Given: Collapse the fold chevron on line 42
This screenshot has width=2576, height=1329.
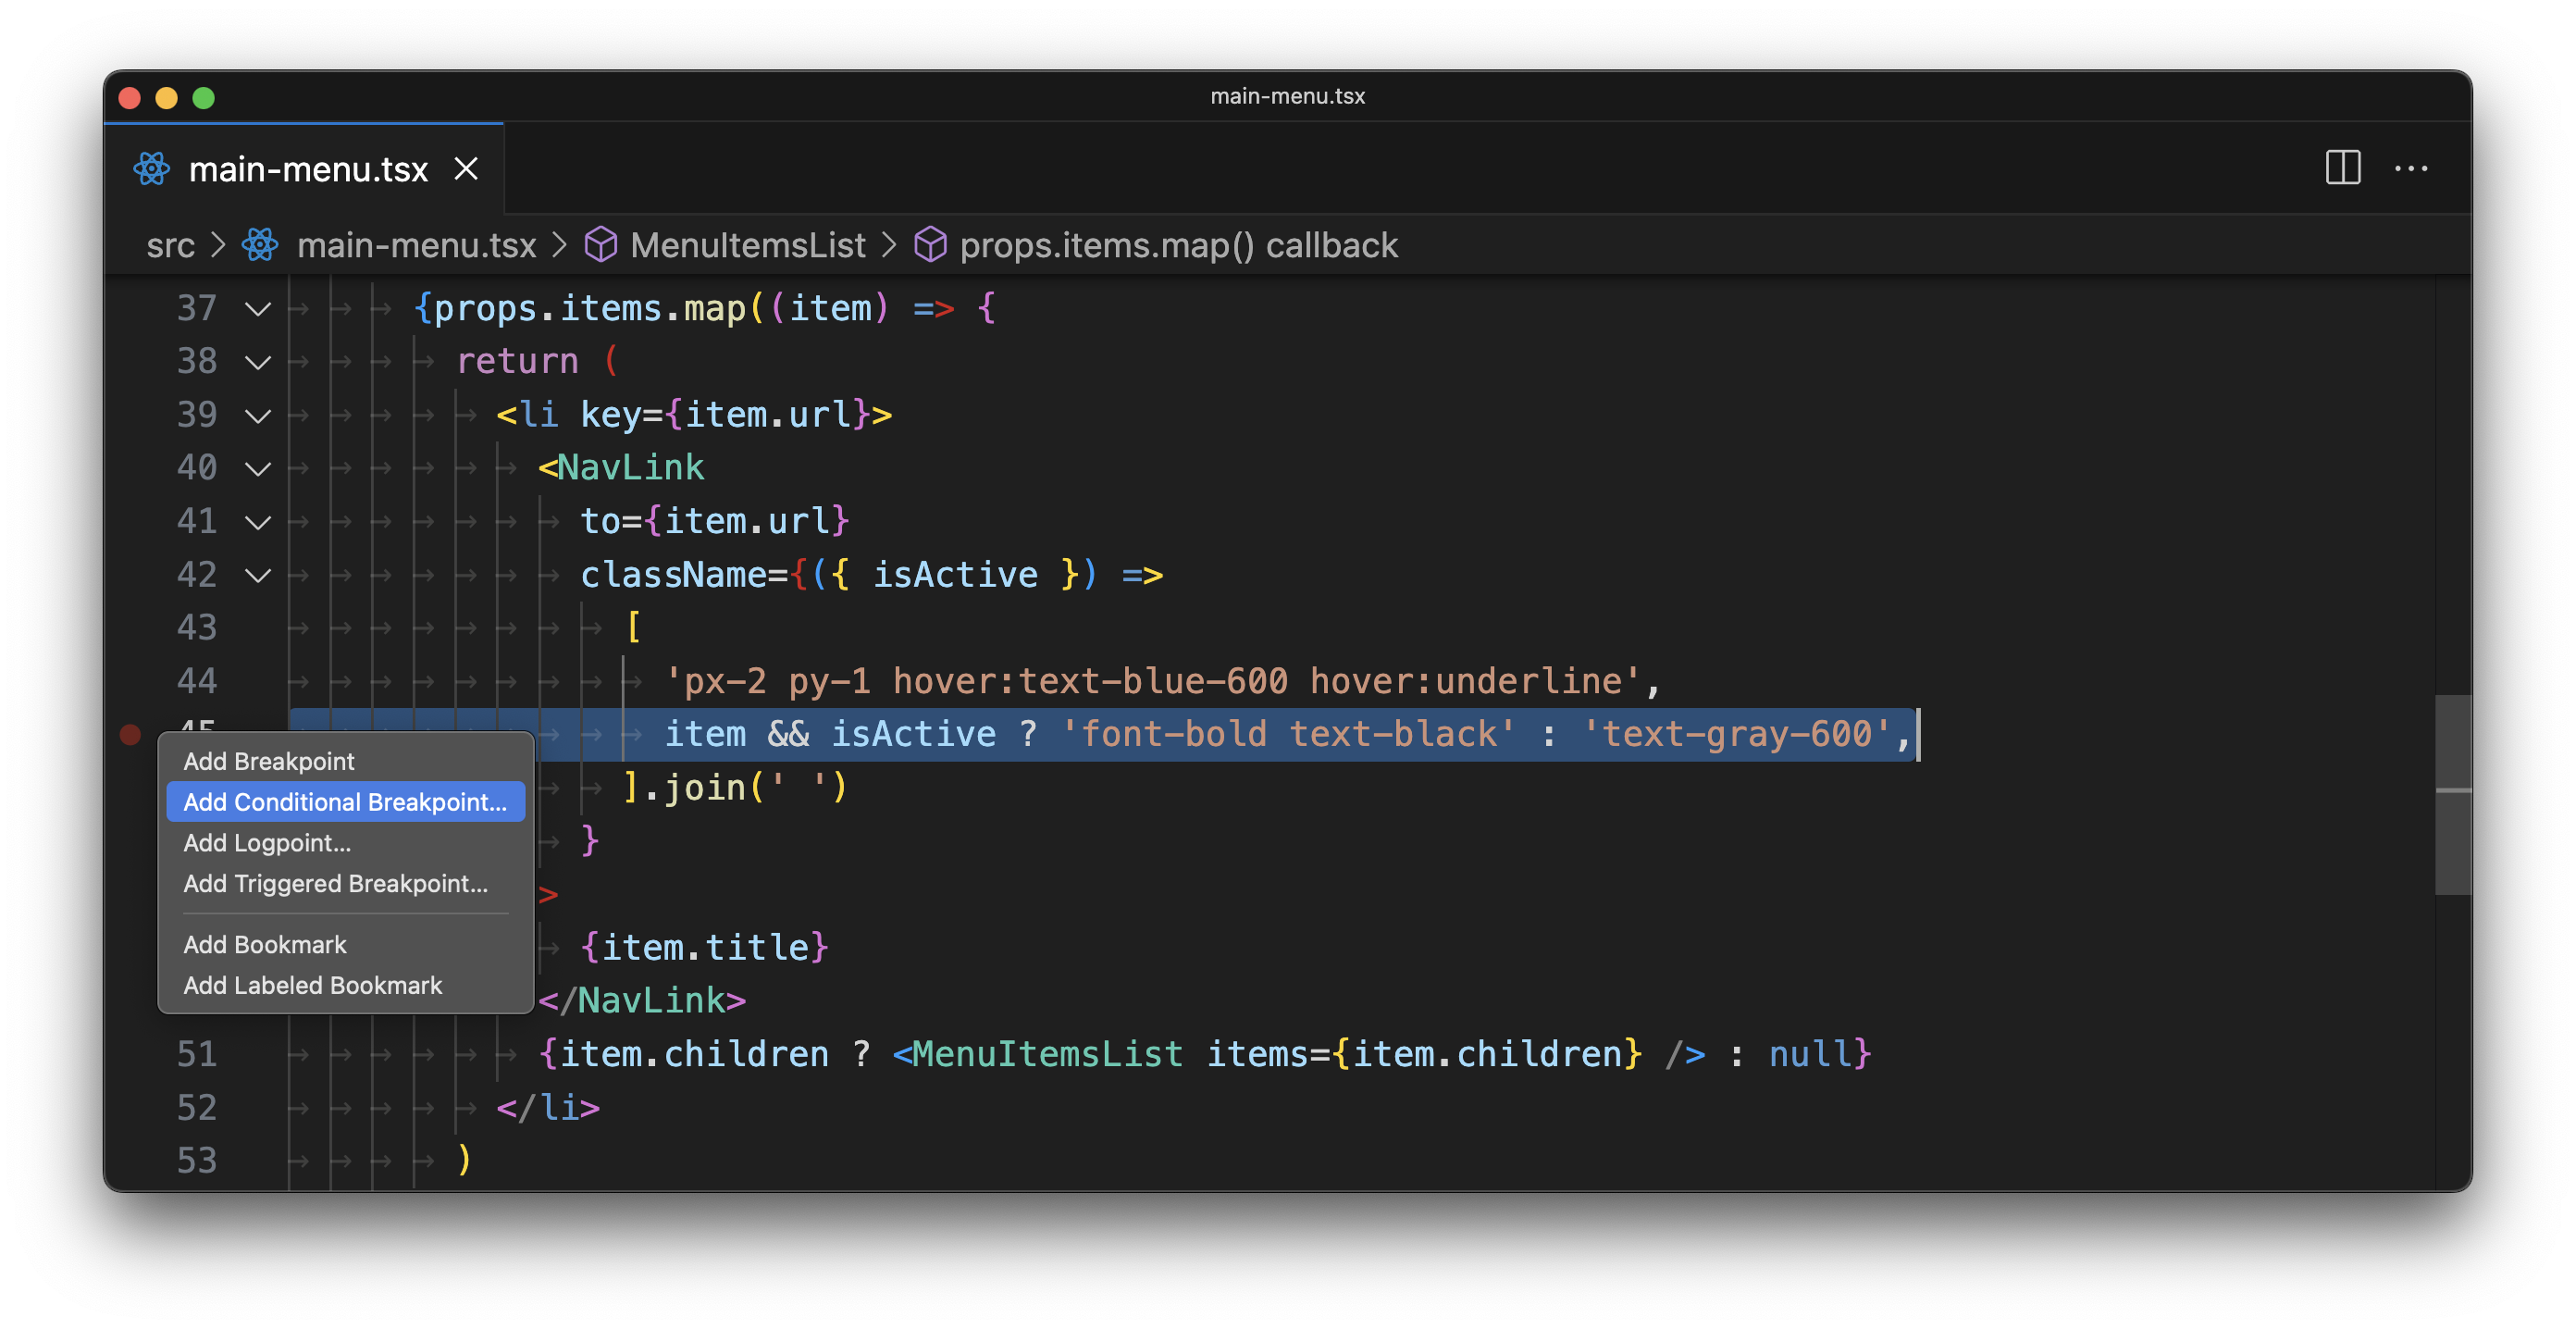Looking at the screenshot, I should click(258, 575).
